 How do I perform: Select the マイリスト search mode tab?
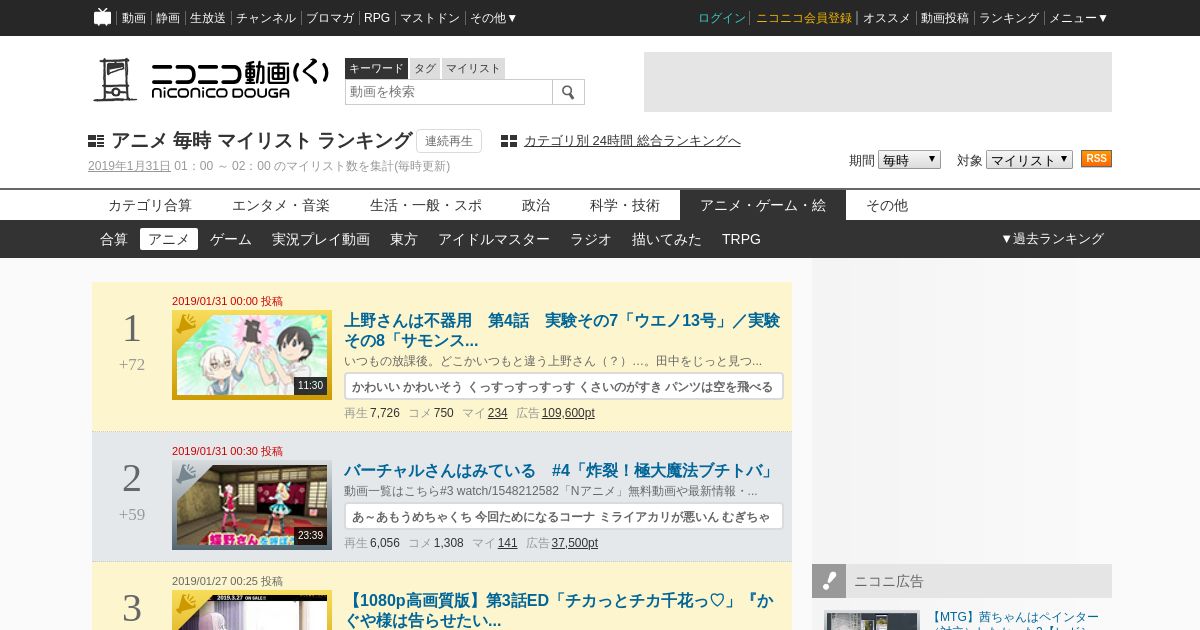click(x=473, y=68)
